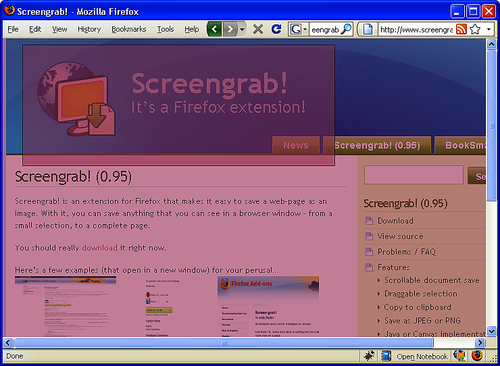Click the URL address field
The height and width of the screenshot is (366, 500).
coord(416,30)
